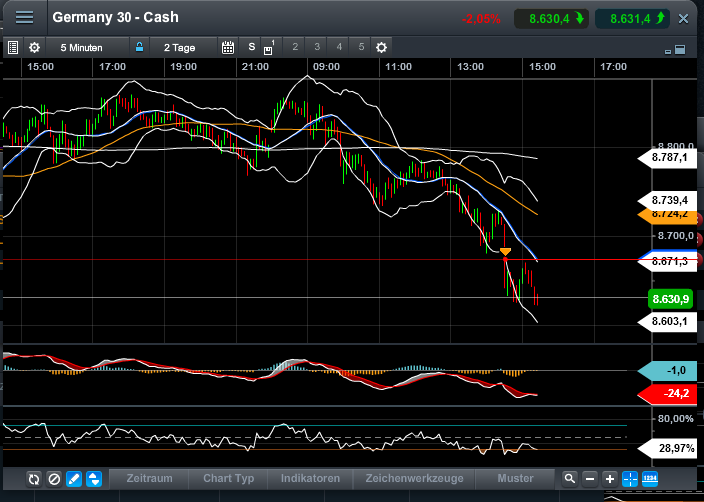Open the Chart Typ menu
The image size is (704, 502).
(x=228, y=478)
